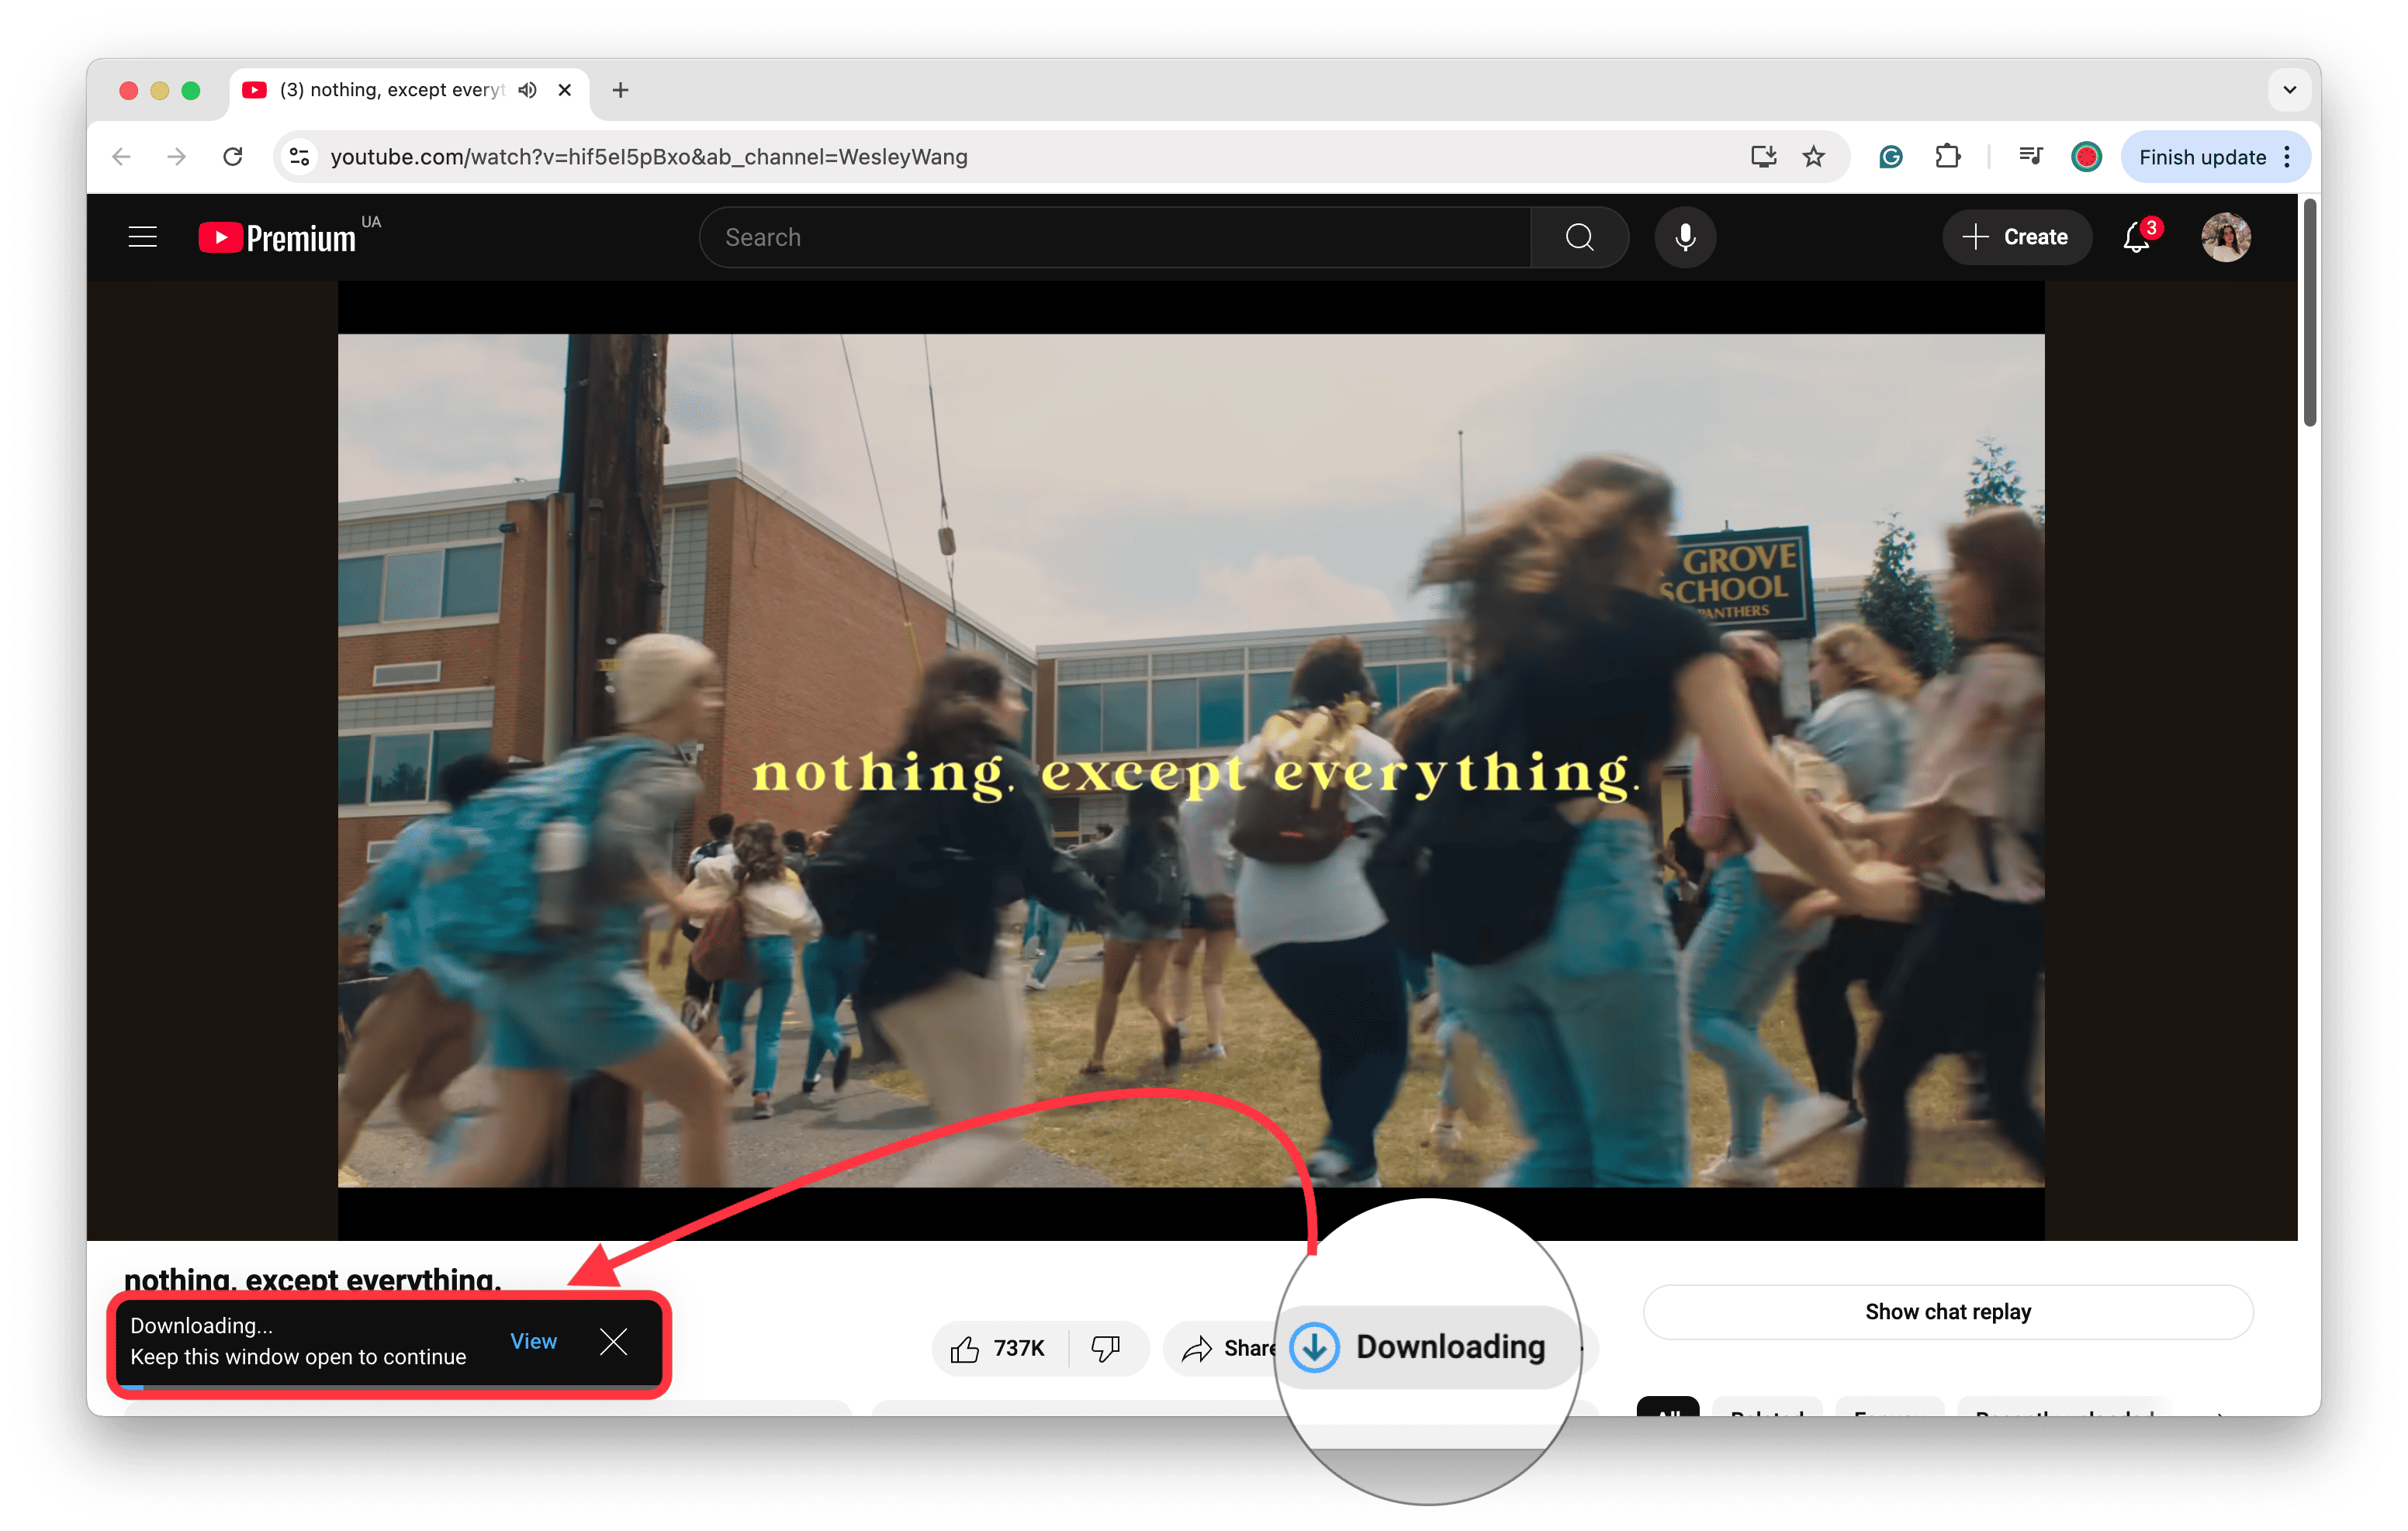
Task: Reload the YouTube page
Action: point(233,157)
